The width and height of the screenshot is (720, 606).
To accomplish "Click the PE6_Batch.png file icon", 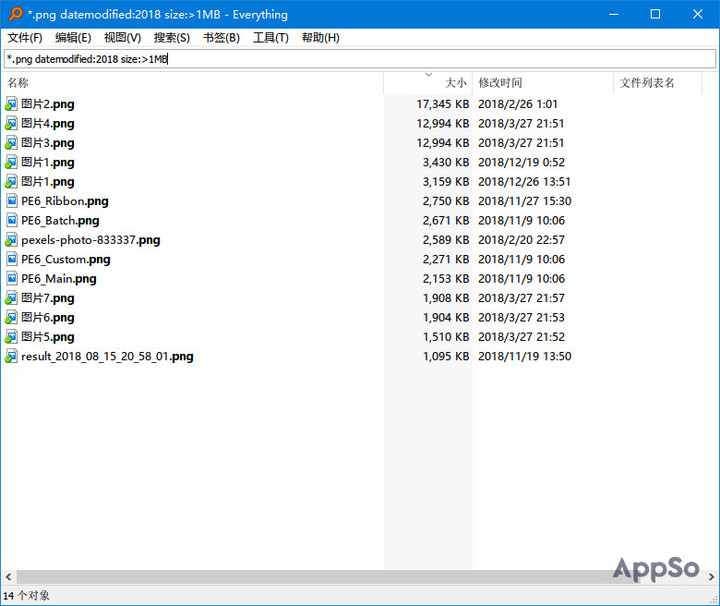I will [x=11, y=220].
